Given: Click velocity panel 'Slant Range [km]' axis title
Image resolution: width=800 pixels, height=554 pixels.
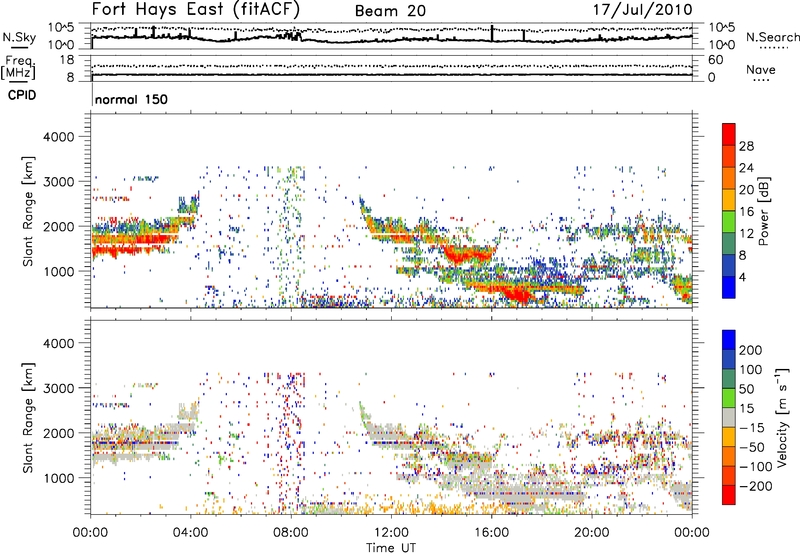Looking at the screenshot, I should 28,417.
